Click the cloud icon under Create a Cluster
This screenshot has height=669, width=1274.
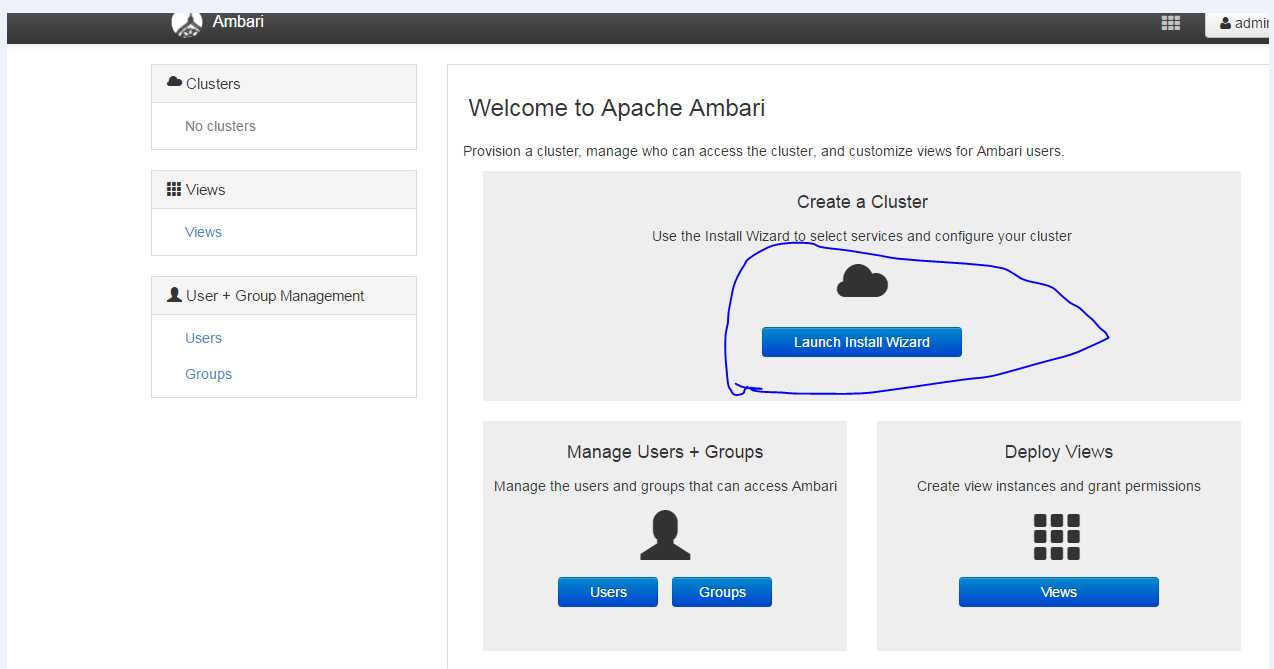pos(862,282)
